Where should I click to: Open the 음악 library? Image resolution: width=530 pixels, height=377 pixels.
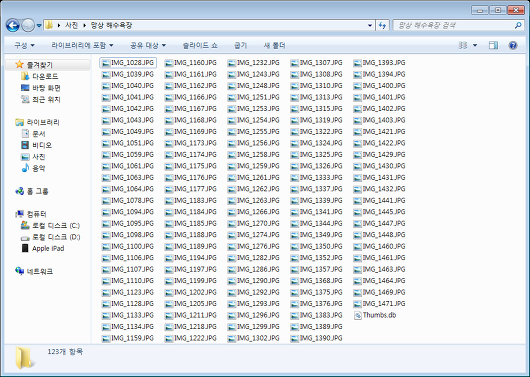pyautogui.click(x=39, y=168)
